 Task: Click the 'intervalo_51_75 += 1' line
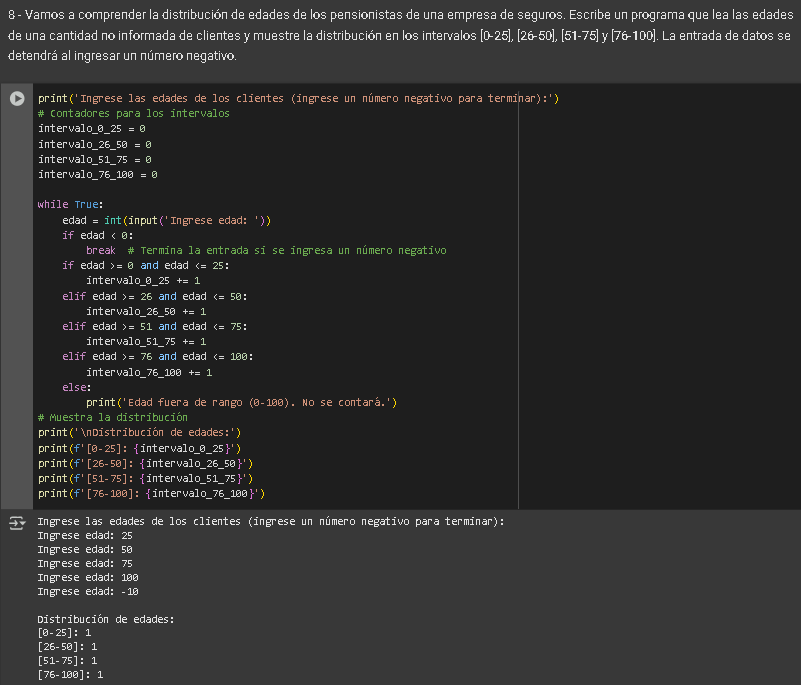(x=146, y=342)
